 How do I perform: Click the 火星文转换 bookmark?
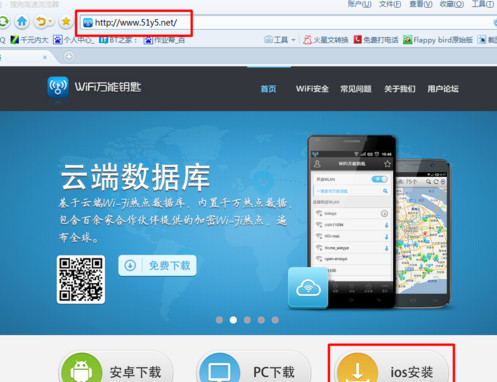(x=326, y=40)
